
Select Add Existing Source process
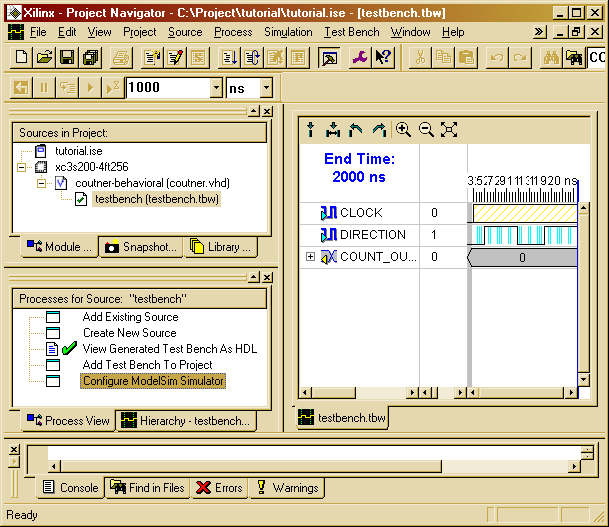point(130,317)
